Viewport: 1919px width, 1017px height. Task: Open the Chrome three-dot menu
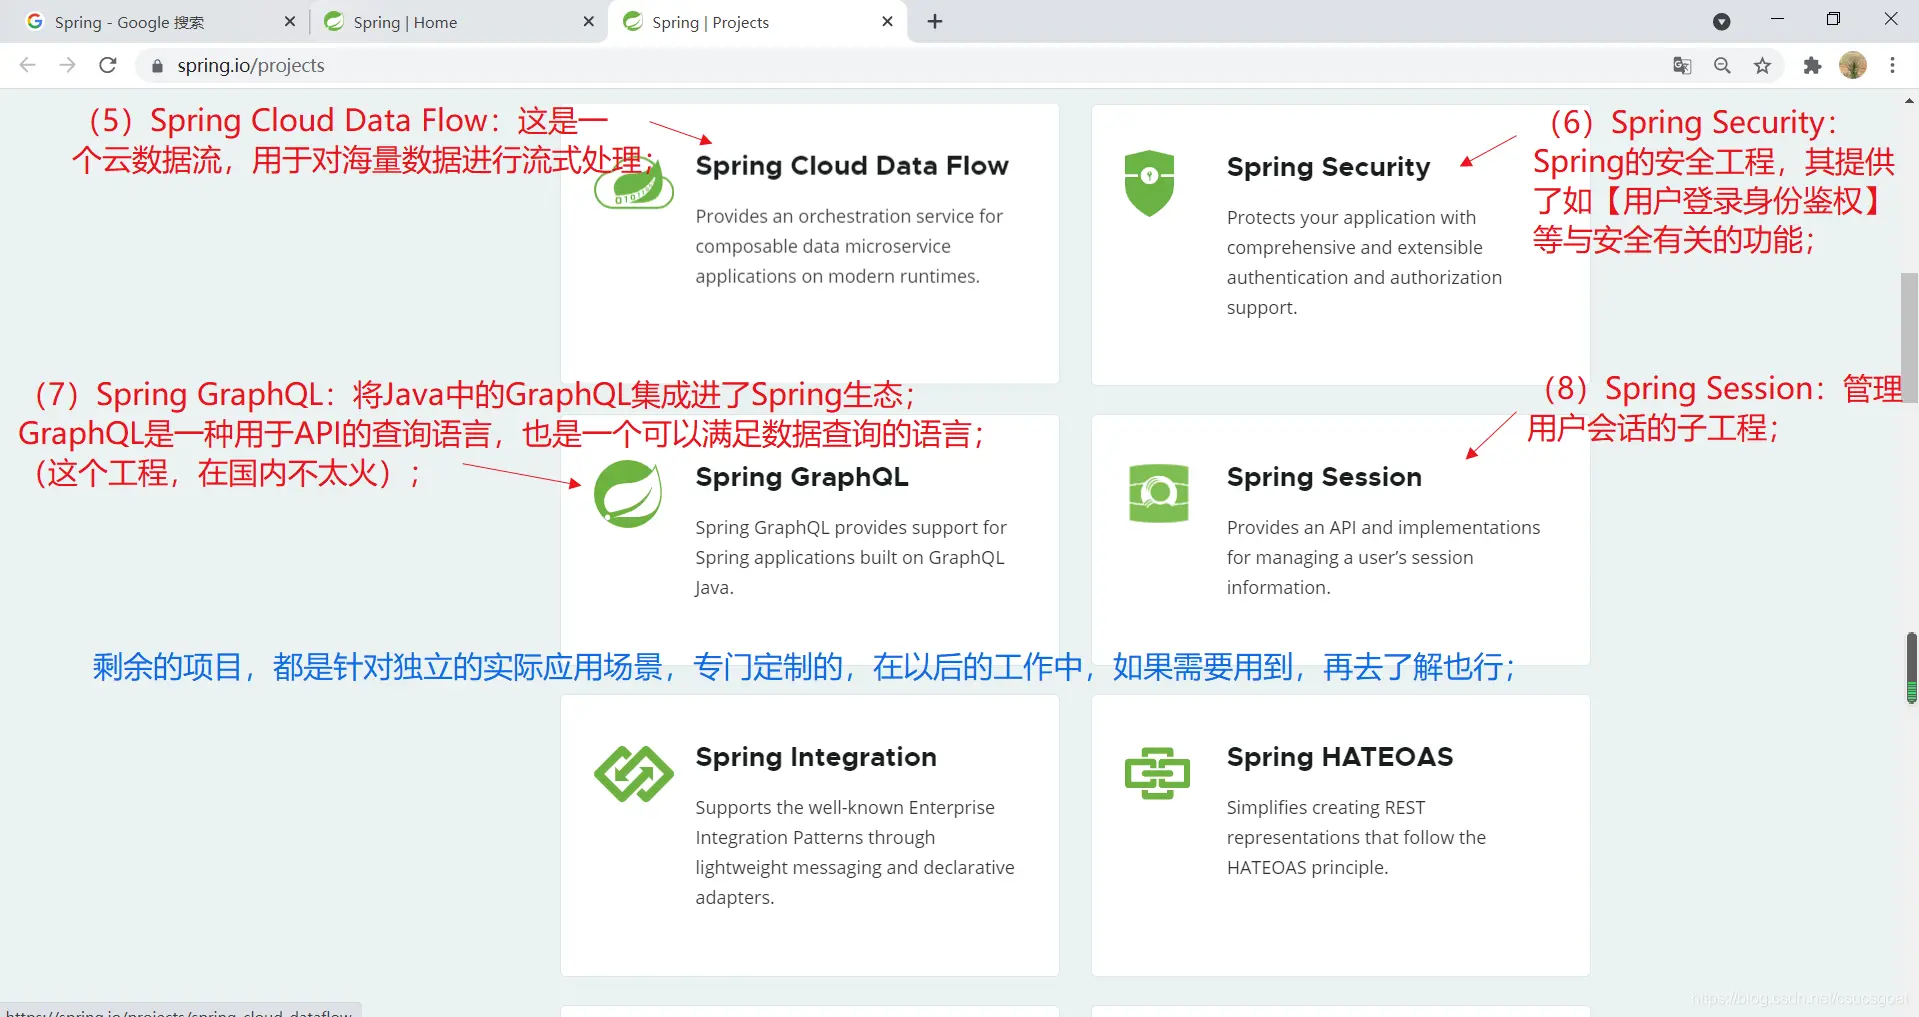click(x=1892, y=65)
